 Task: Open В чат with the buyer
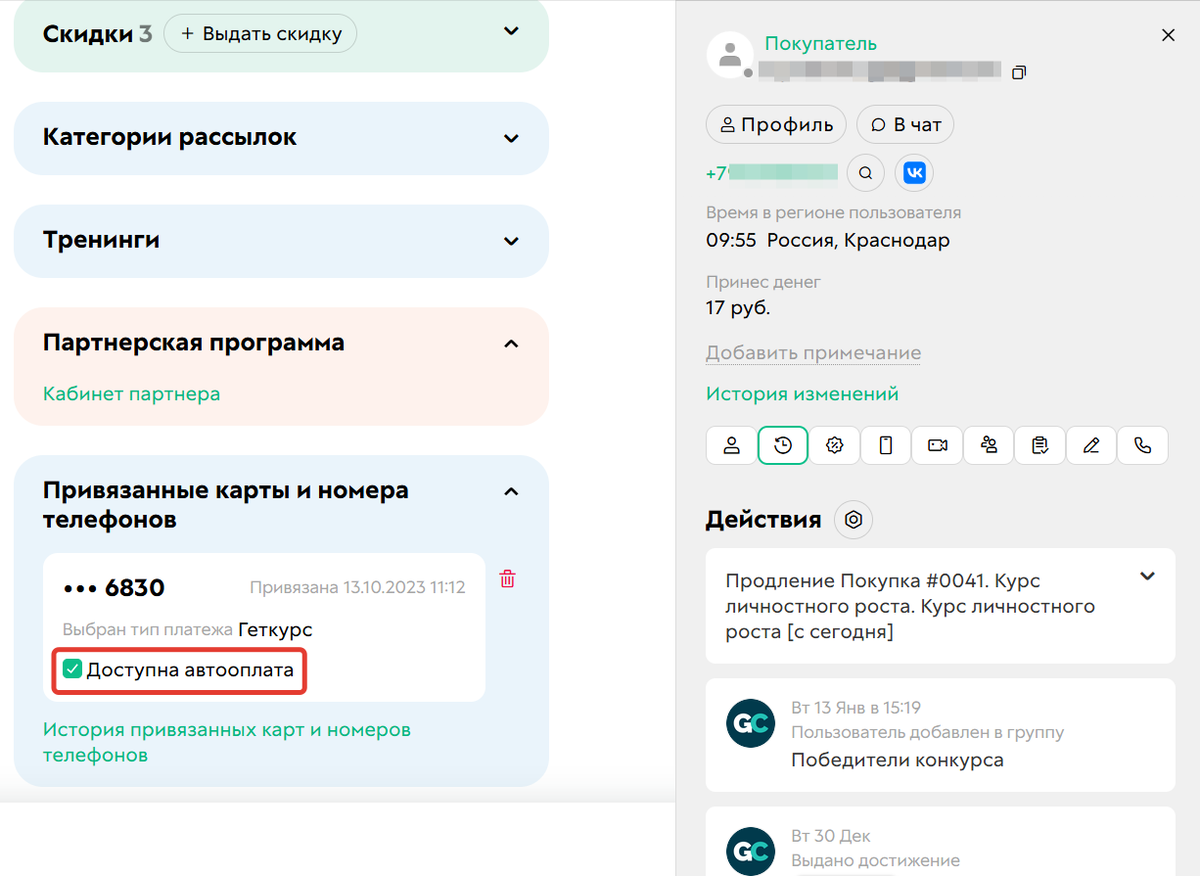point(905,124)
